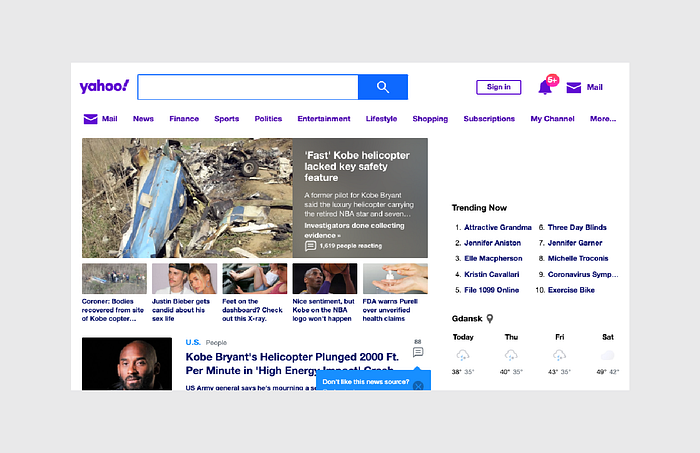
Task: Go to Subscriptions in navigation
Action: click(489, 119)
